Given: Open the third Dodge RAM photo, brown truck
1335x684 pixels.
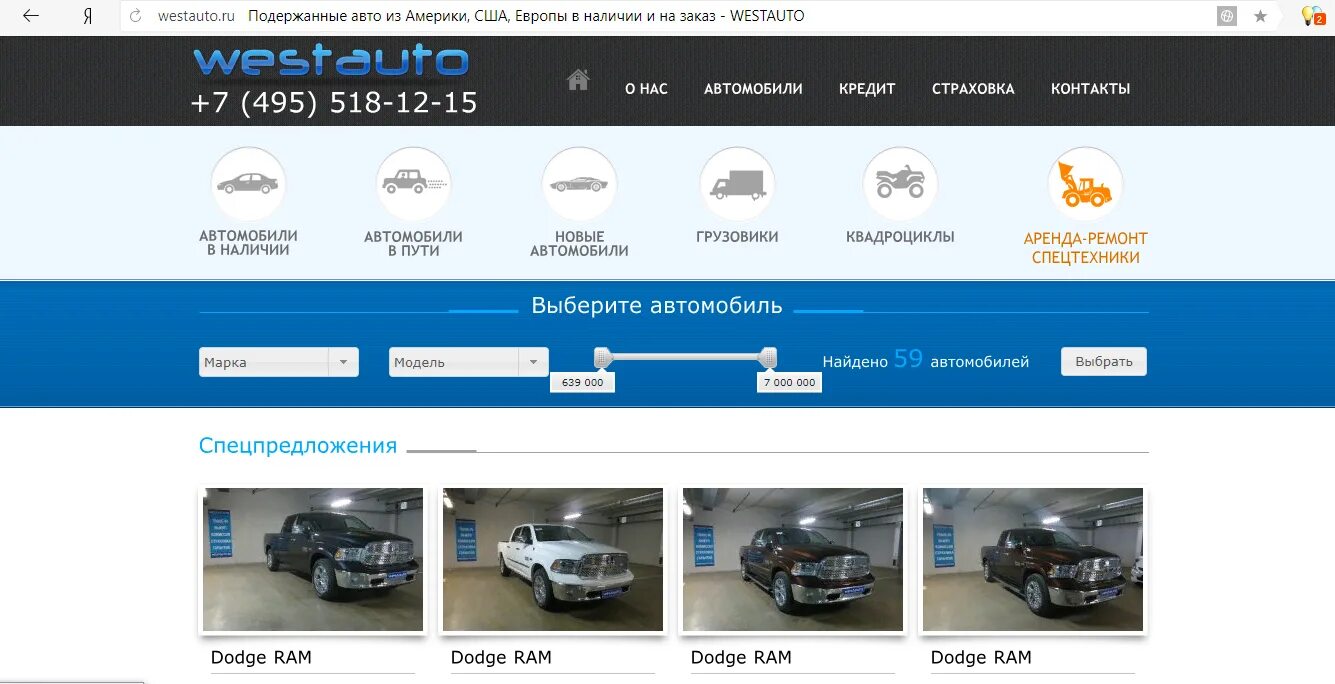Looking at the screenshot, I should [x=793, y=559].
